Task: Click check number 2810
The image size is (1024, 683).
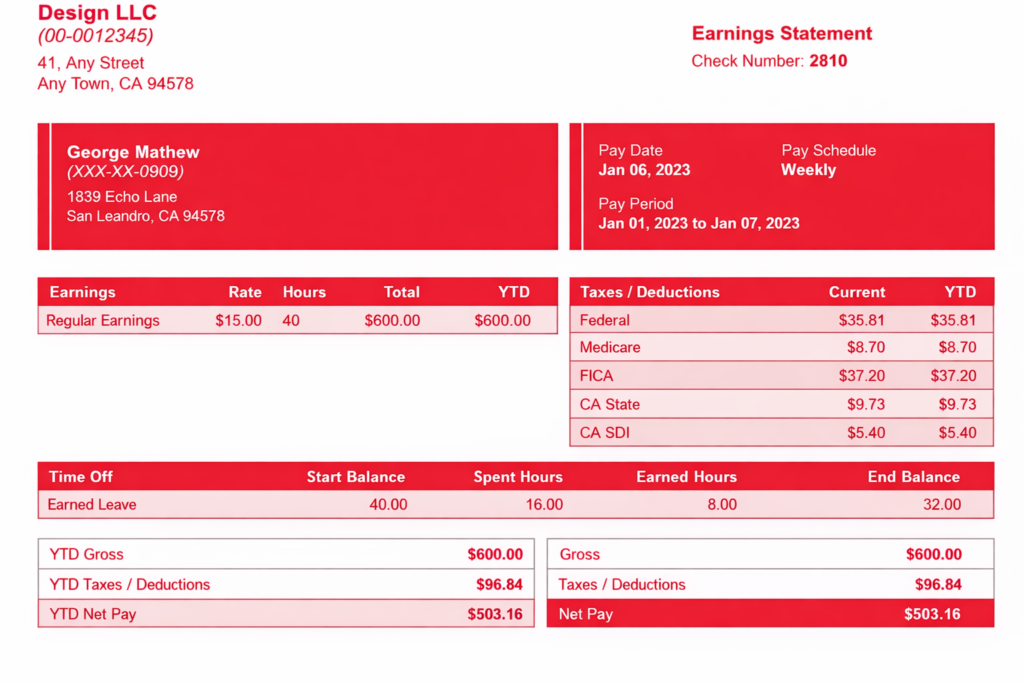Action: click(828, 61)
